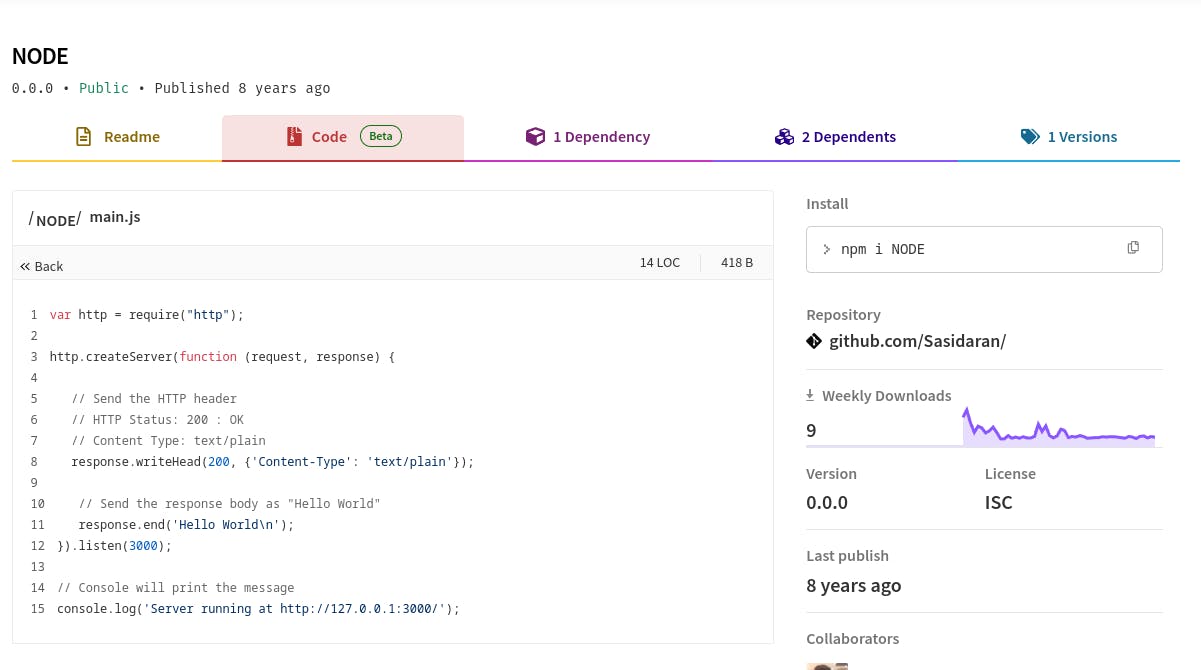Click the git repository diamond icon
The height and width of the screenshot is (670, 1201).
(x=814, y=341)
